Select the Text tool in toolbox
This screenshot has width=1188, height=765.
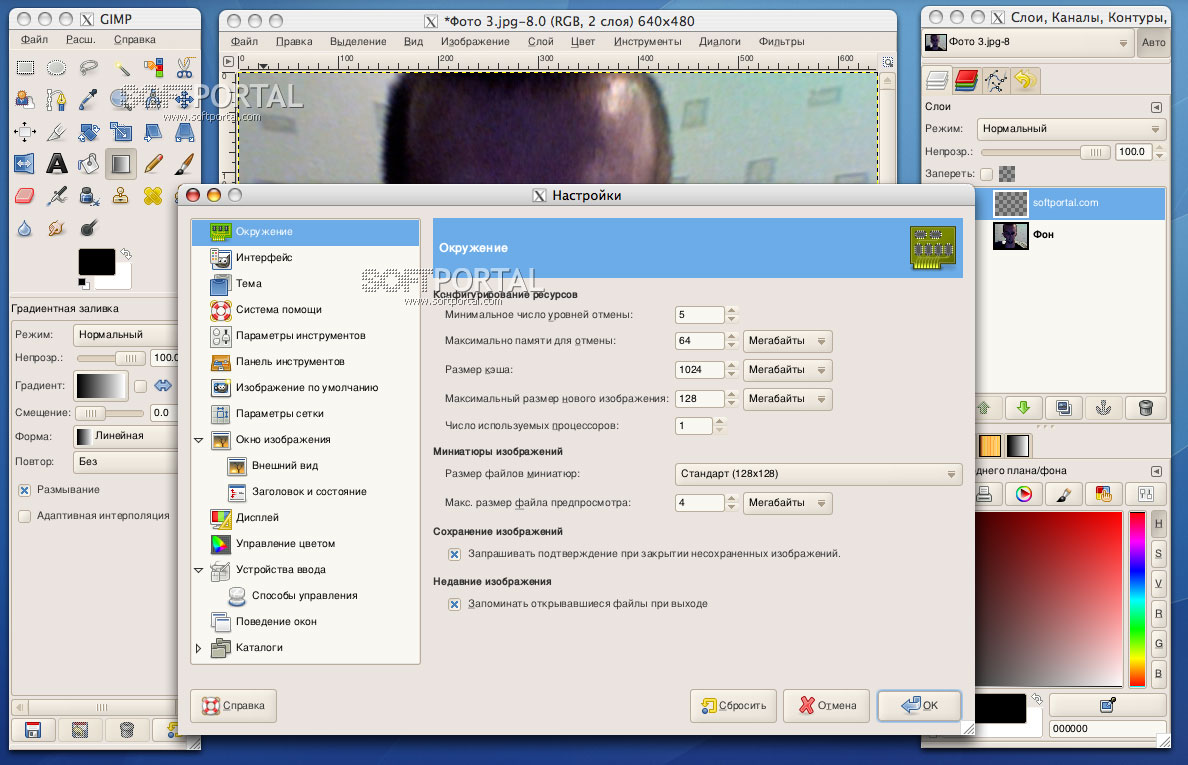coord(57,163)
